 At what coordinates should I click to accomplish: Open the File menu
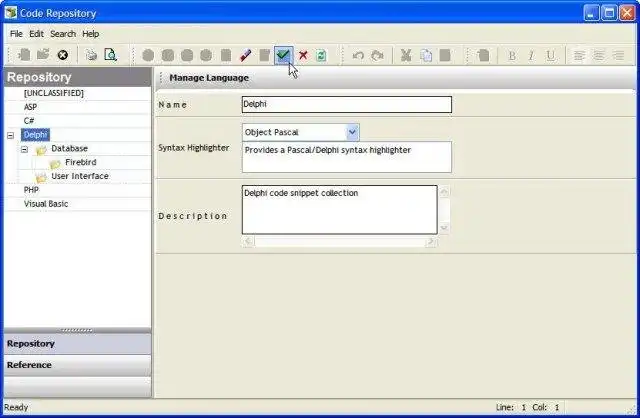[16, 34]
